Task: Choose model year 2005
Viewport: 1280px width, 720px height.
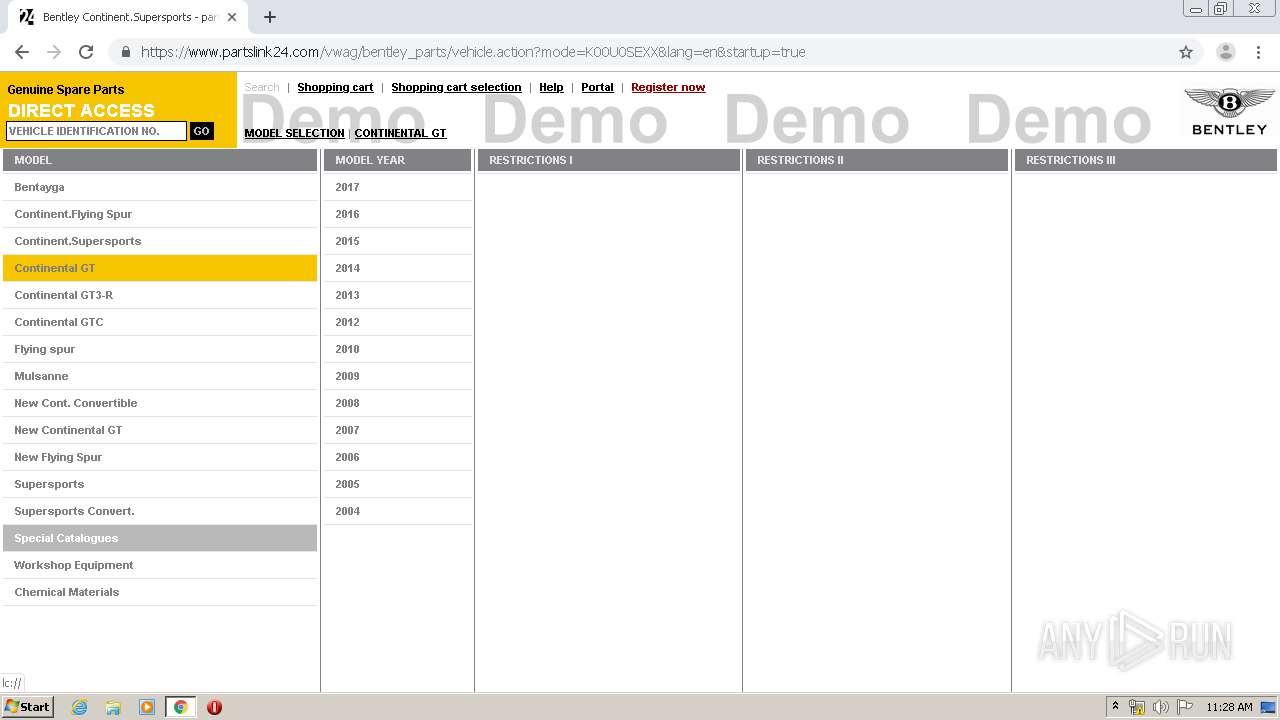Action: click(x=397, y=484)
